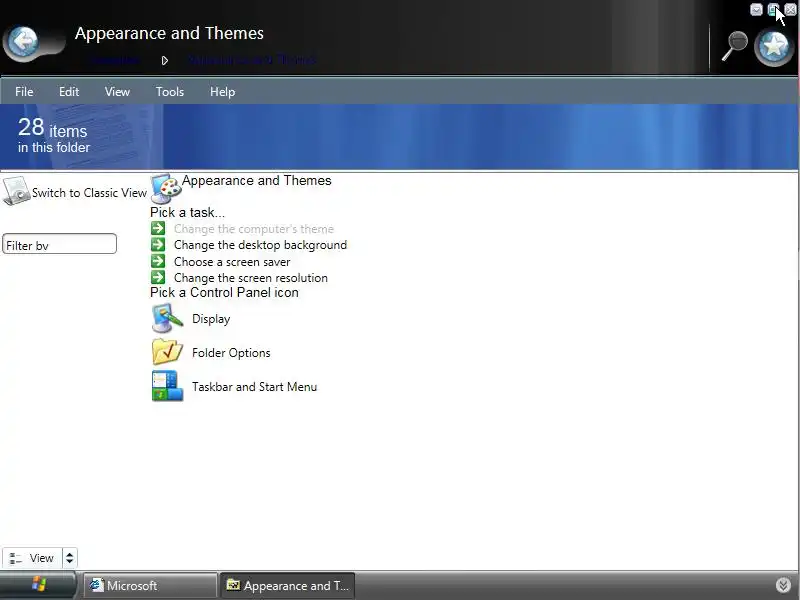Click Change the computer's theme task

point(254,229)
